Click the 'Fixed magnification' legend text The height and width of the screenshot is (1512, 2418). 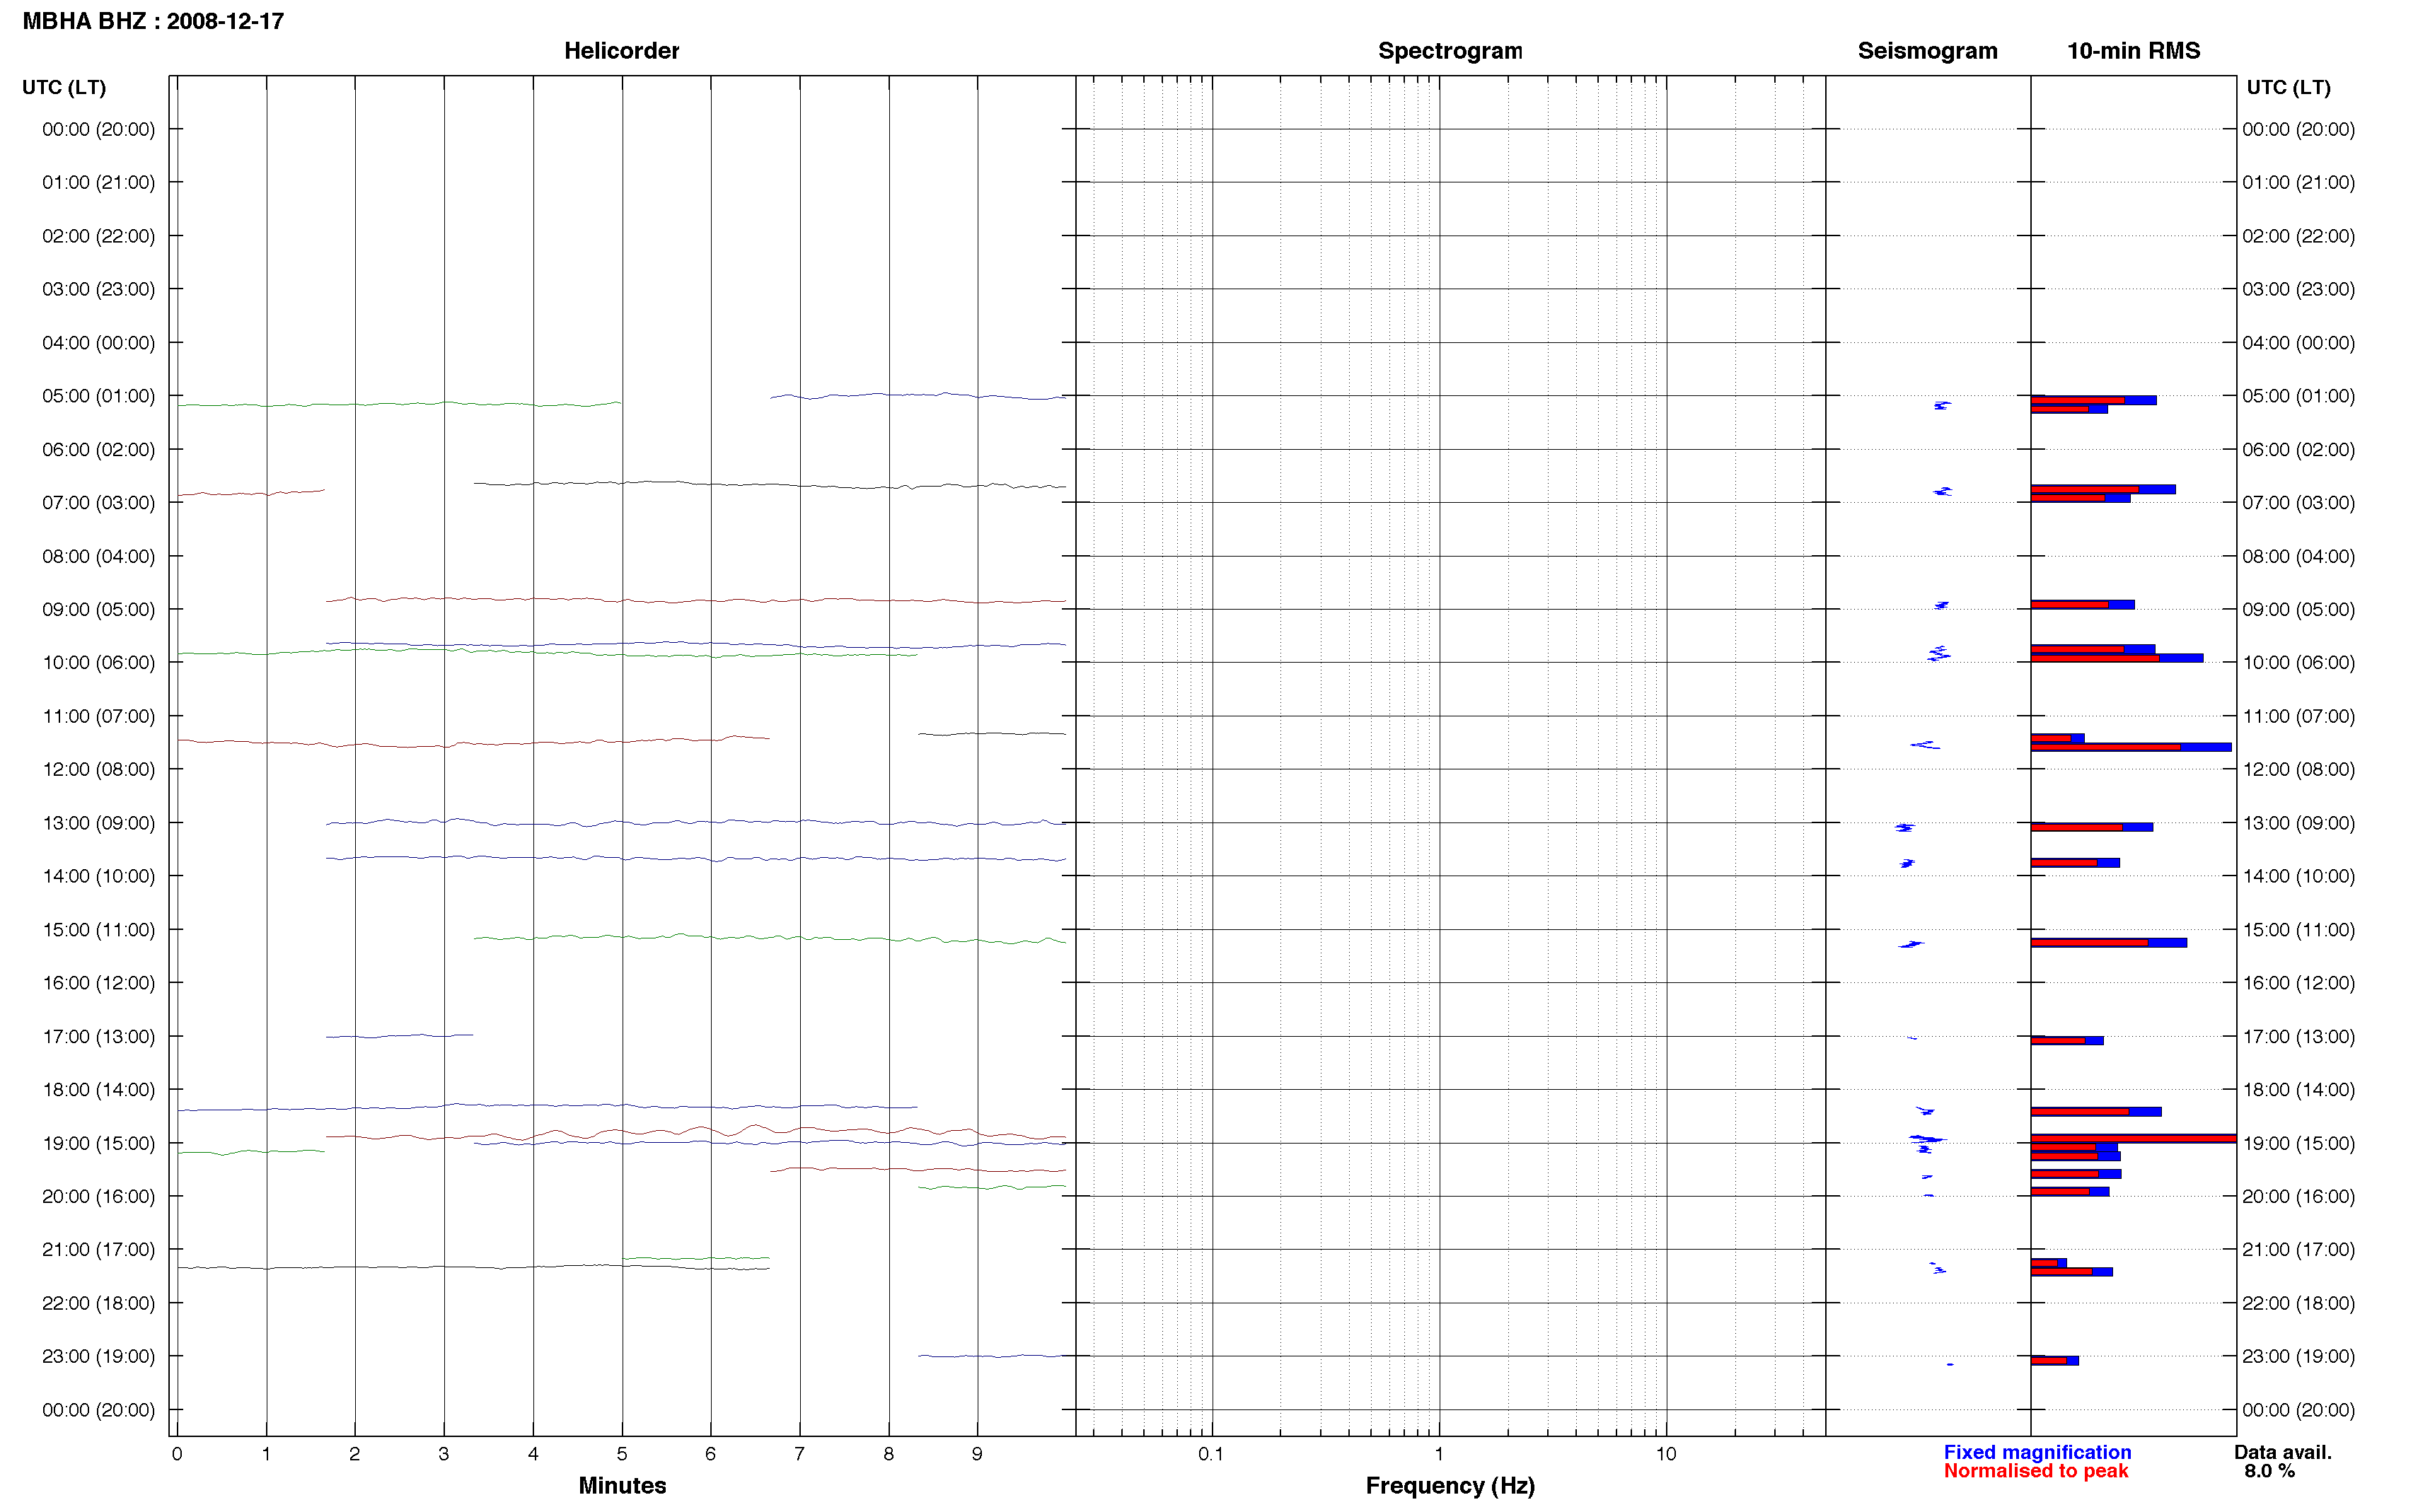[x=2037, y=1452]
